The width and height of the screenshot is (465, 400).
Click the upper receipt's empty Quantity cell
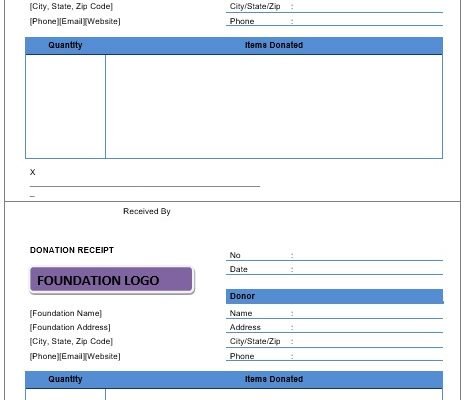point(65,106)
